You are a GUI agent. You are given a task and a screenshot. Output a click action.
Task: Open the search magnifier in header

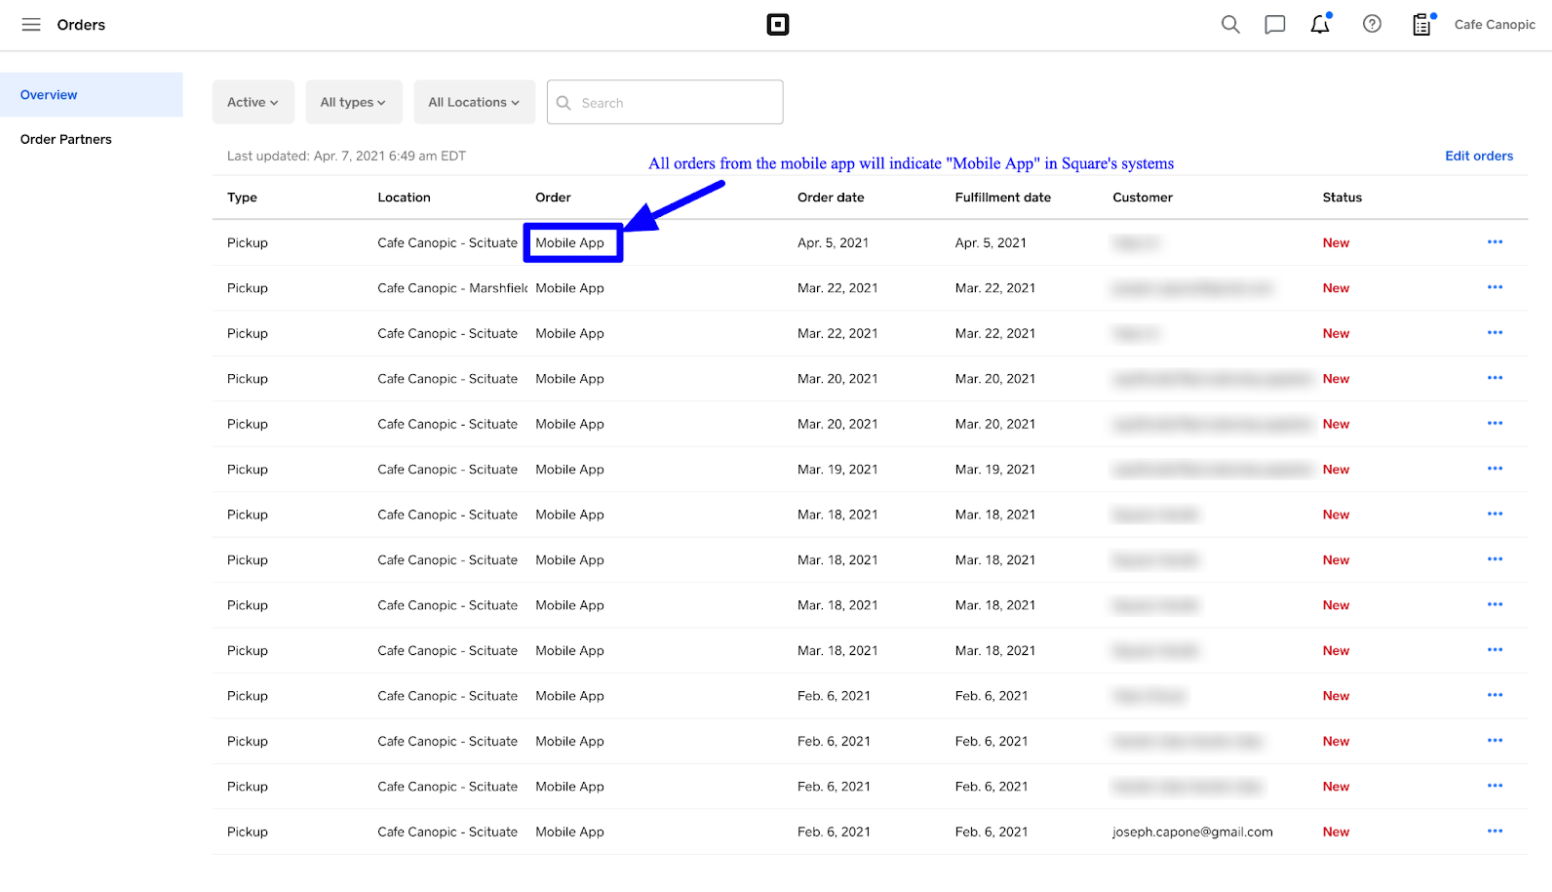pos(1230,25)
